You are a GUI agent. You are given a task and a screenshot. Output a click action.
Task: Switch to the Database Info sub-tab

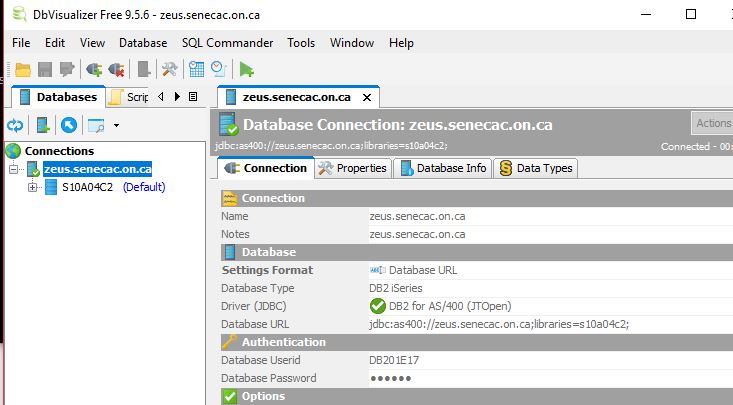point(443,168)
